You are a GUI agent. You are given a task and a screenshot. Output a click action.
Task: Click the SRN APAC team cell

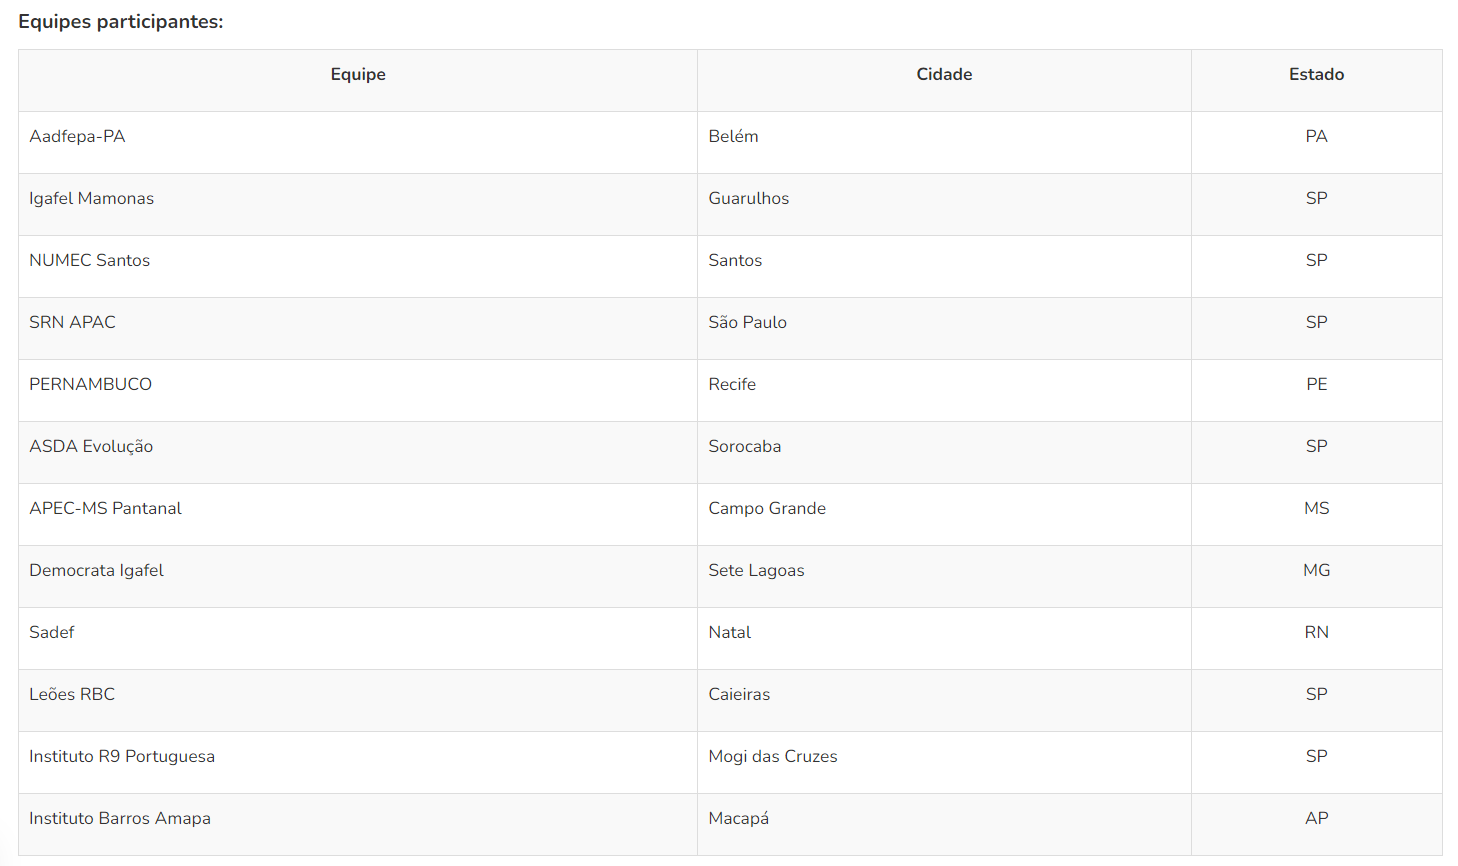(73, 323)
